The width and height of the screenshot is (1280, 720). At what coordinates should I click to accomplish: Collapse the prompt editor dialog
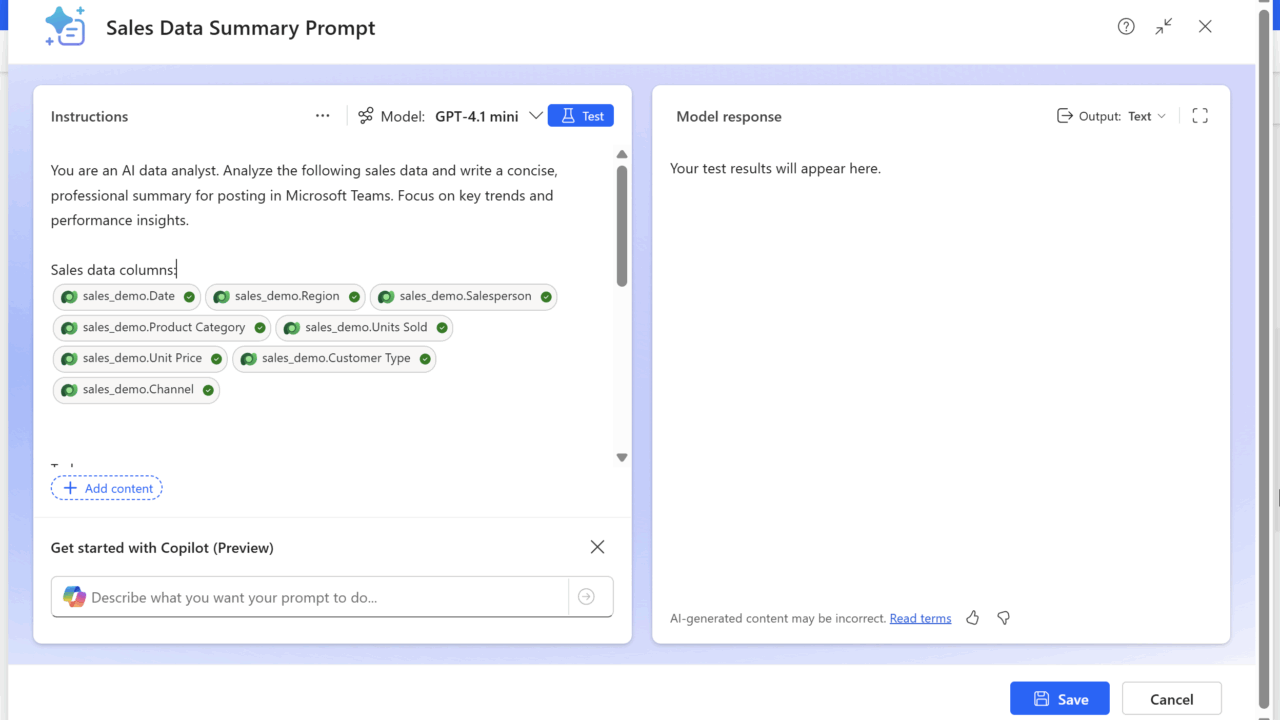pos(1164,27)
